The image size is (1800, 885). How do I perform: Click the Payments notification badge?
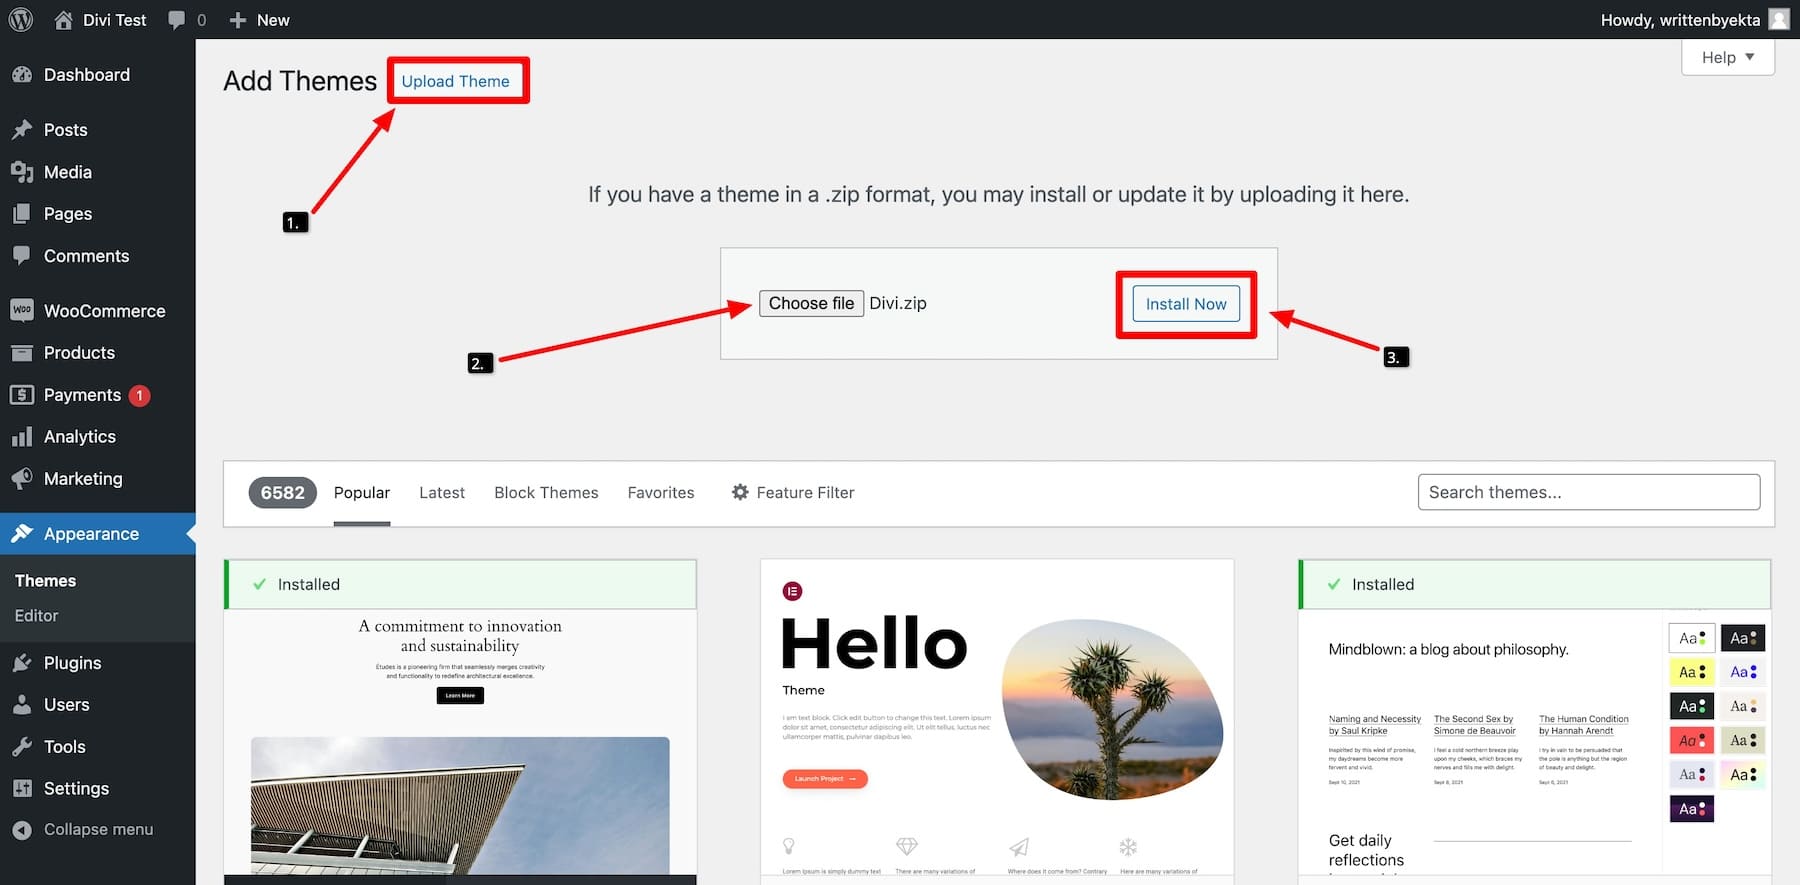pos(140,395)
